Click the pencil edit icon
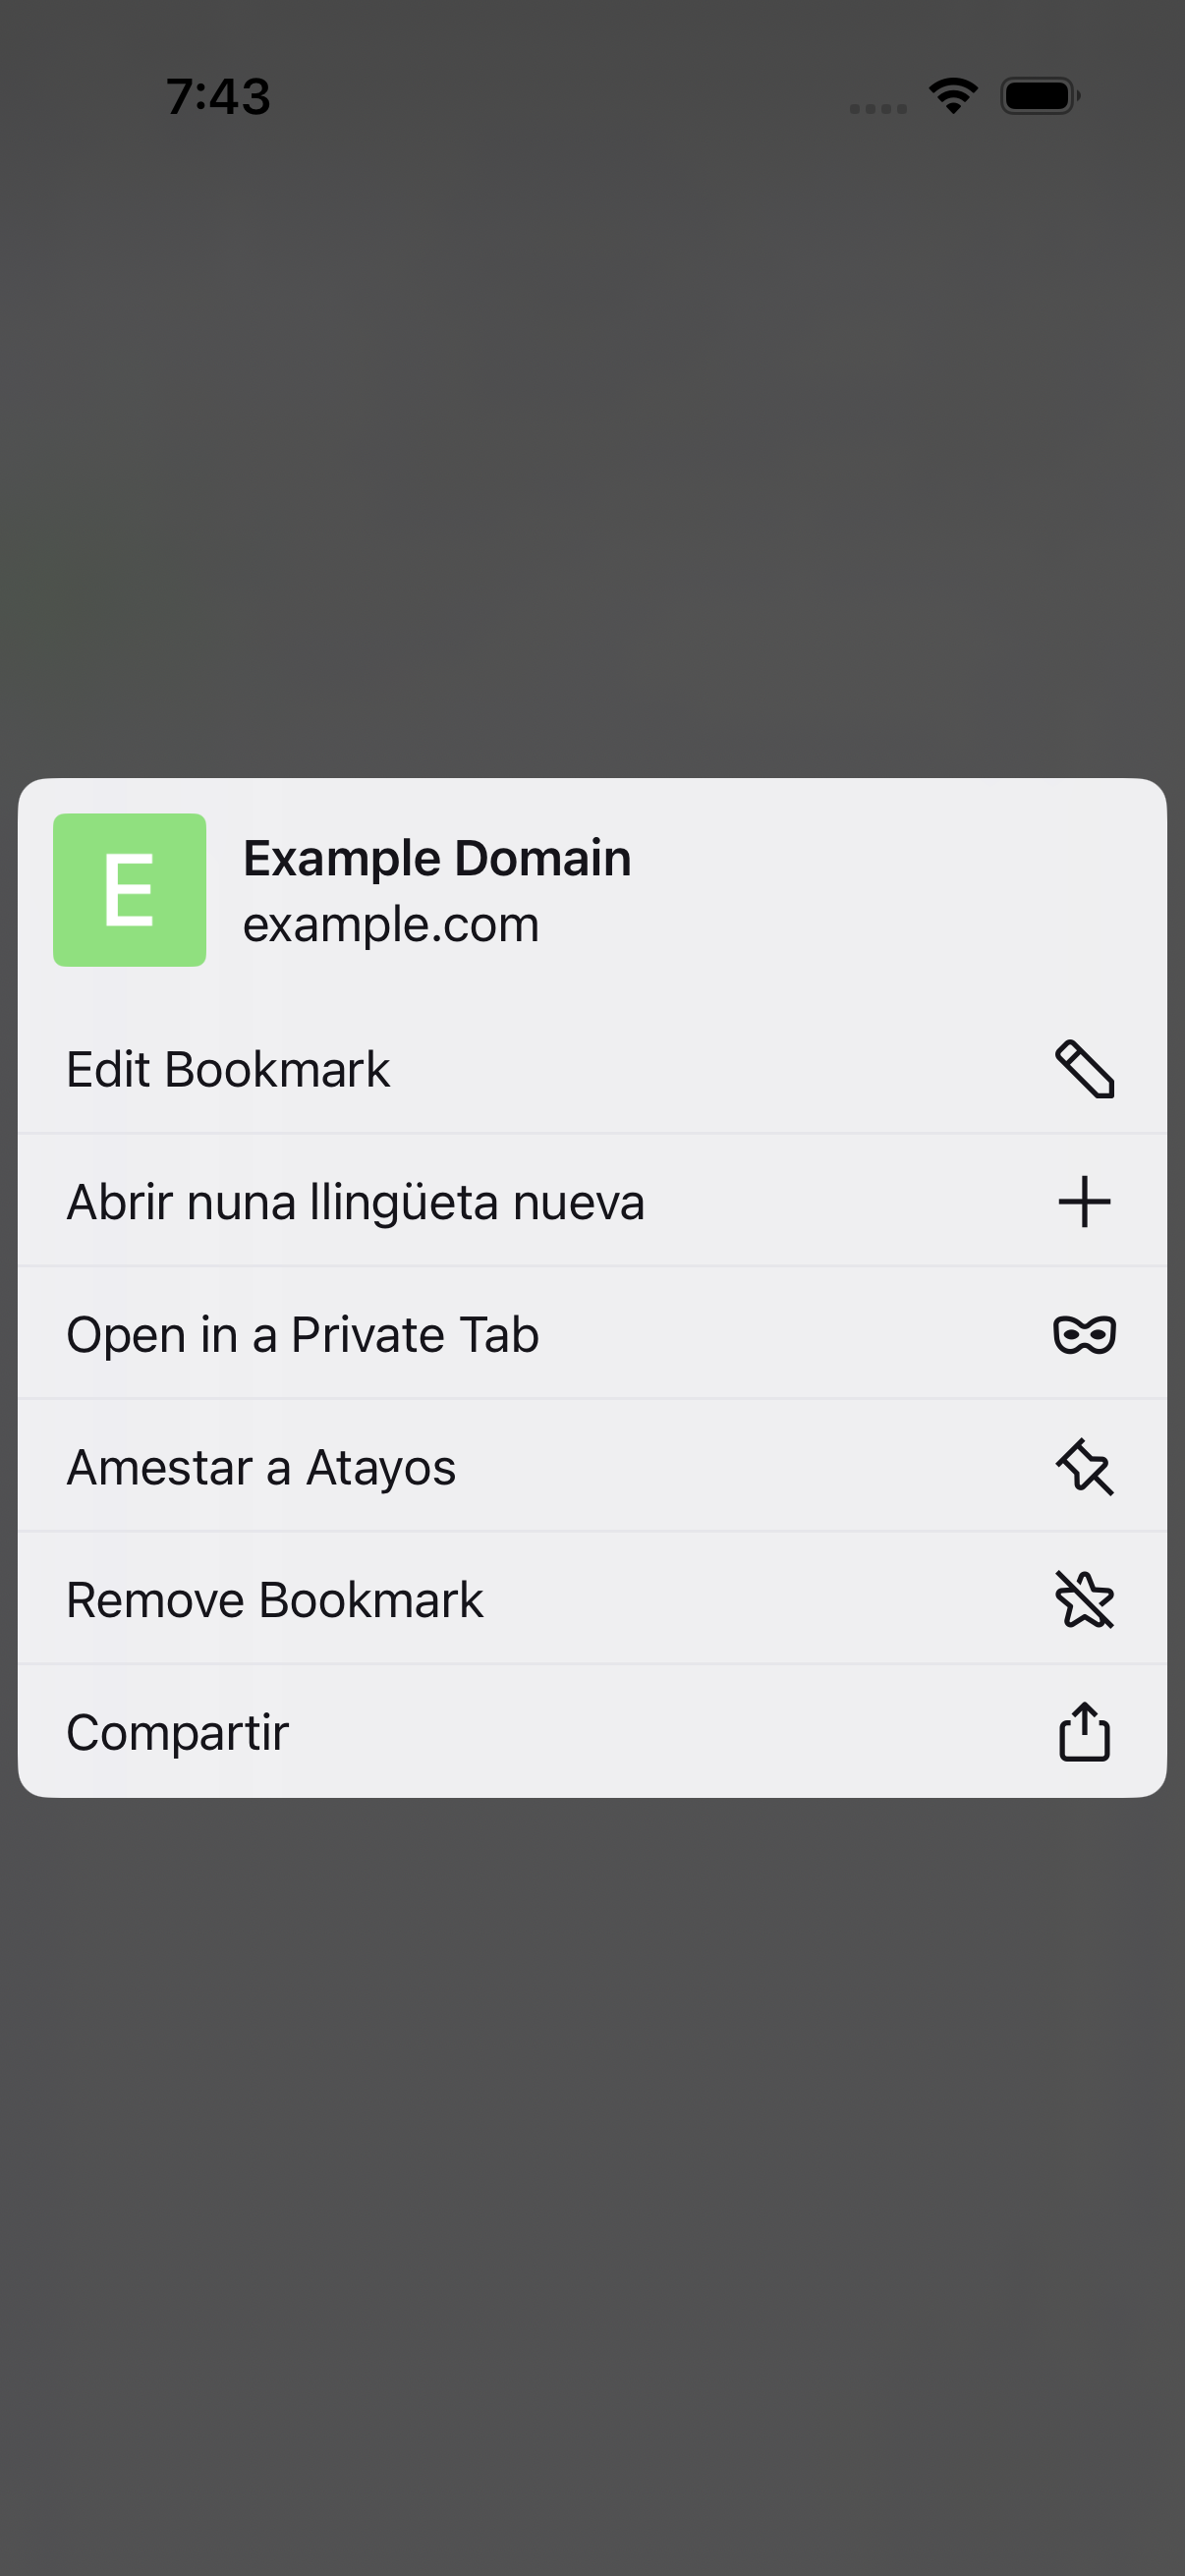 (1084, 1069)
